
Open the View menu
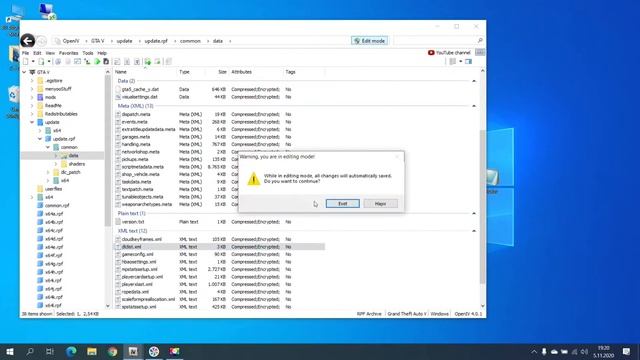(x=50, y=53)
